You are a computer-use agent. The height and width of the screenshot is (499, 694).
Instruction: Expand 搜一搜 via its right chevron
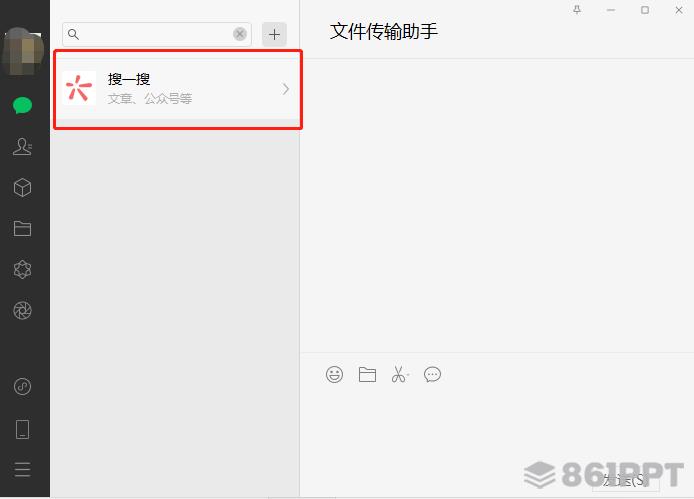point(286,89)
